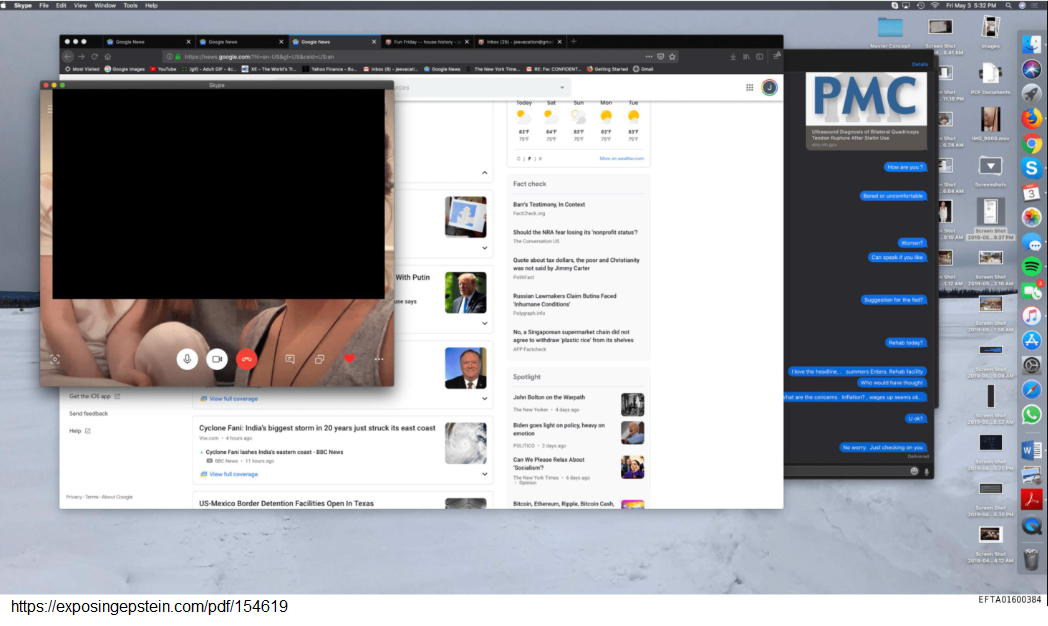
Task: Open the Google apps grid icon
Action: (x=750, y=88)
